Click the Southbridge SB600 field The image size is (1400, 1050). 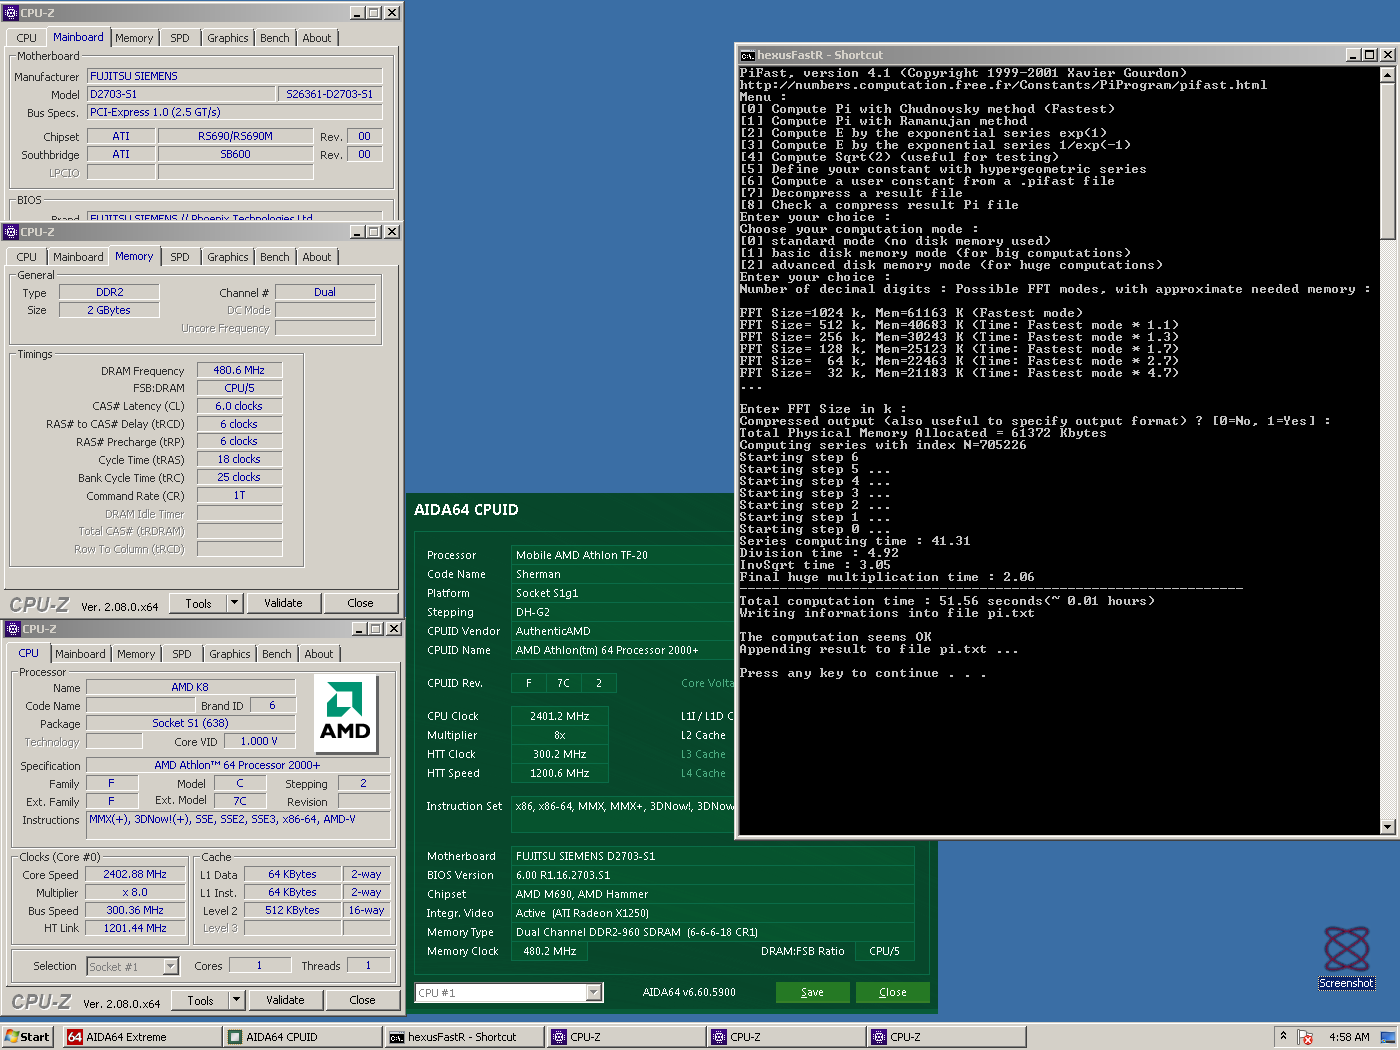235,154
